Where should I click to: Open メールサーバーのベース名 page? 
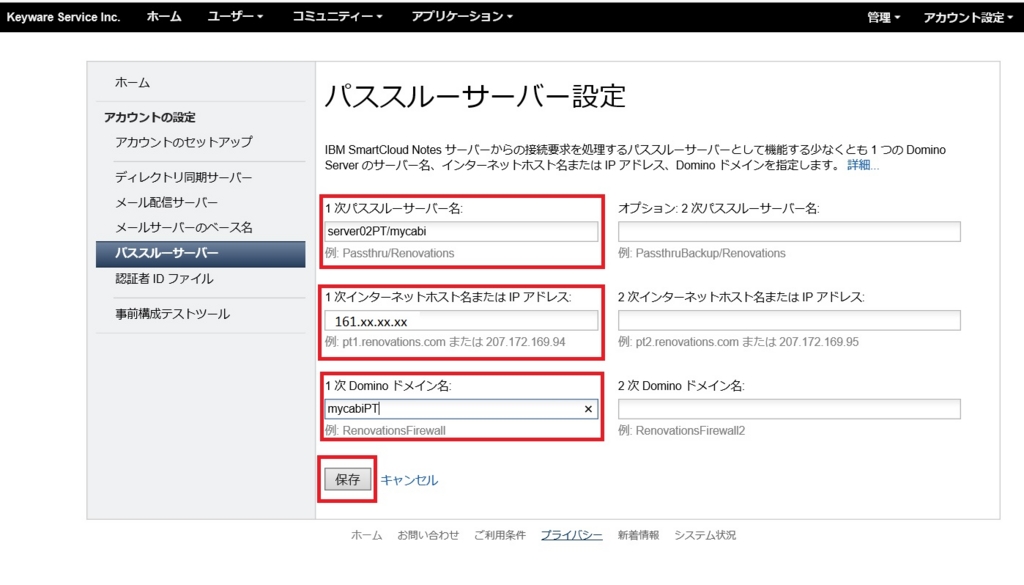(184, 227)
